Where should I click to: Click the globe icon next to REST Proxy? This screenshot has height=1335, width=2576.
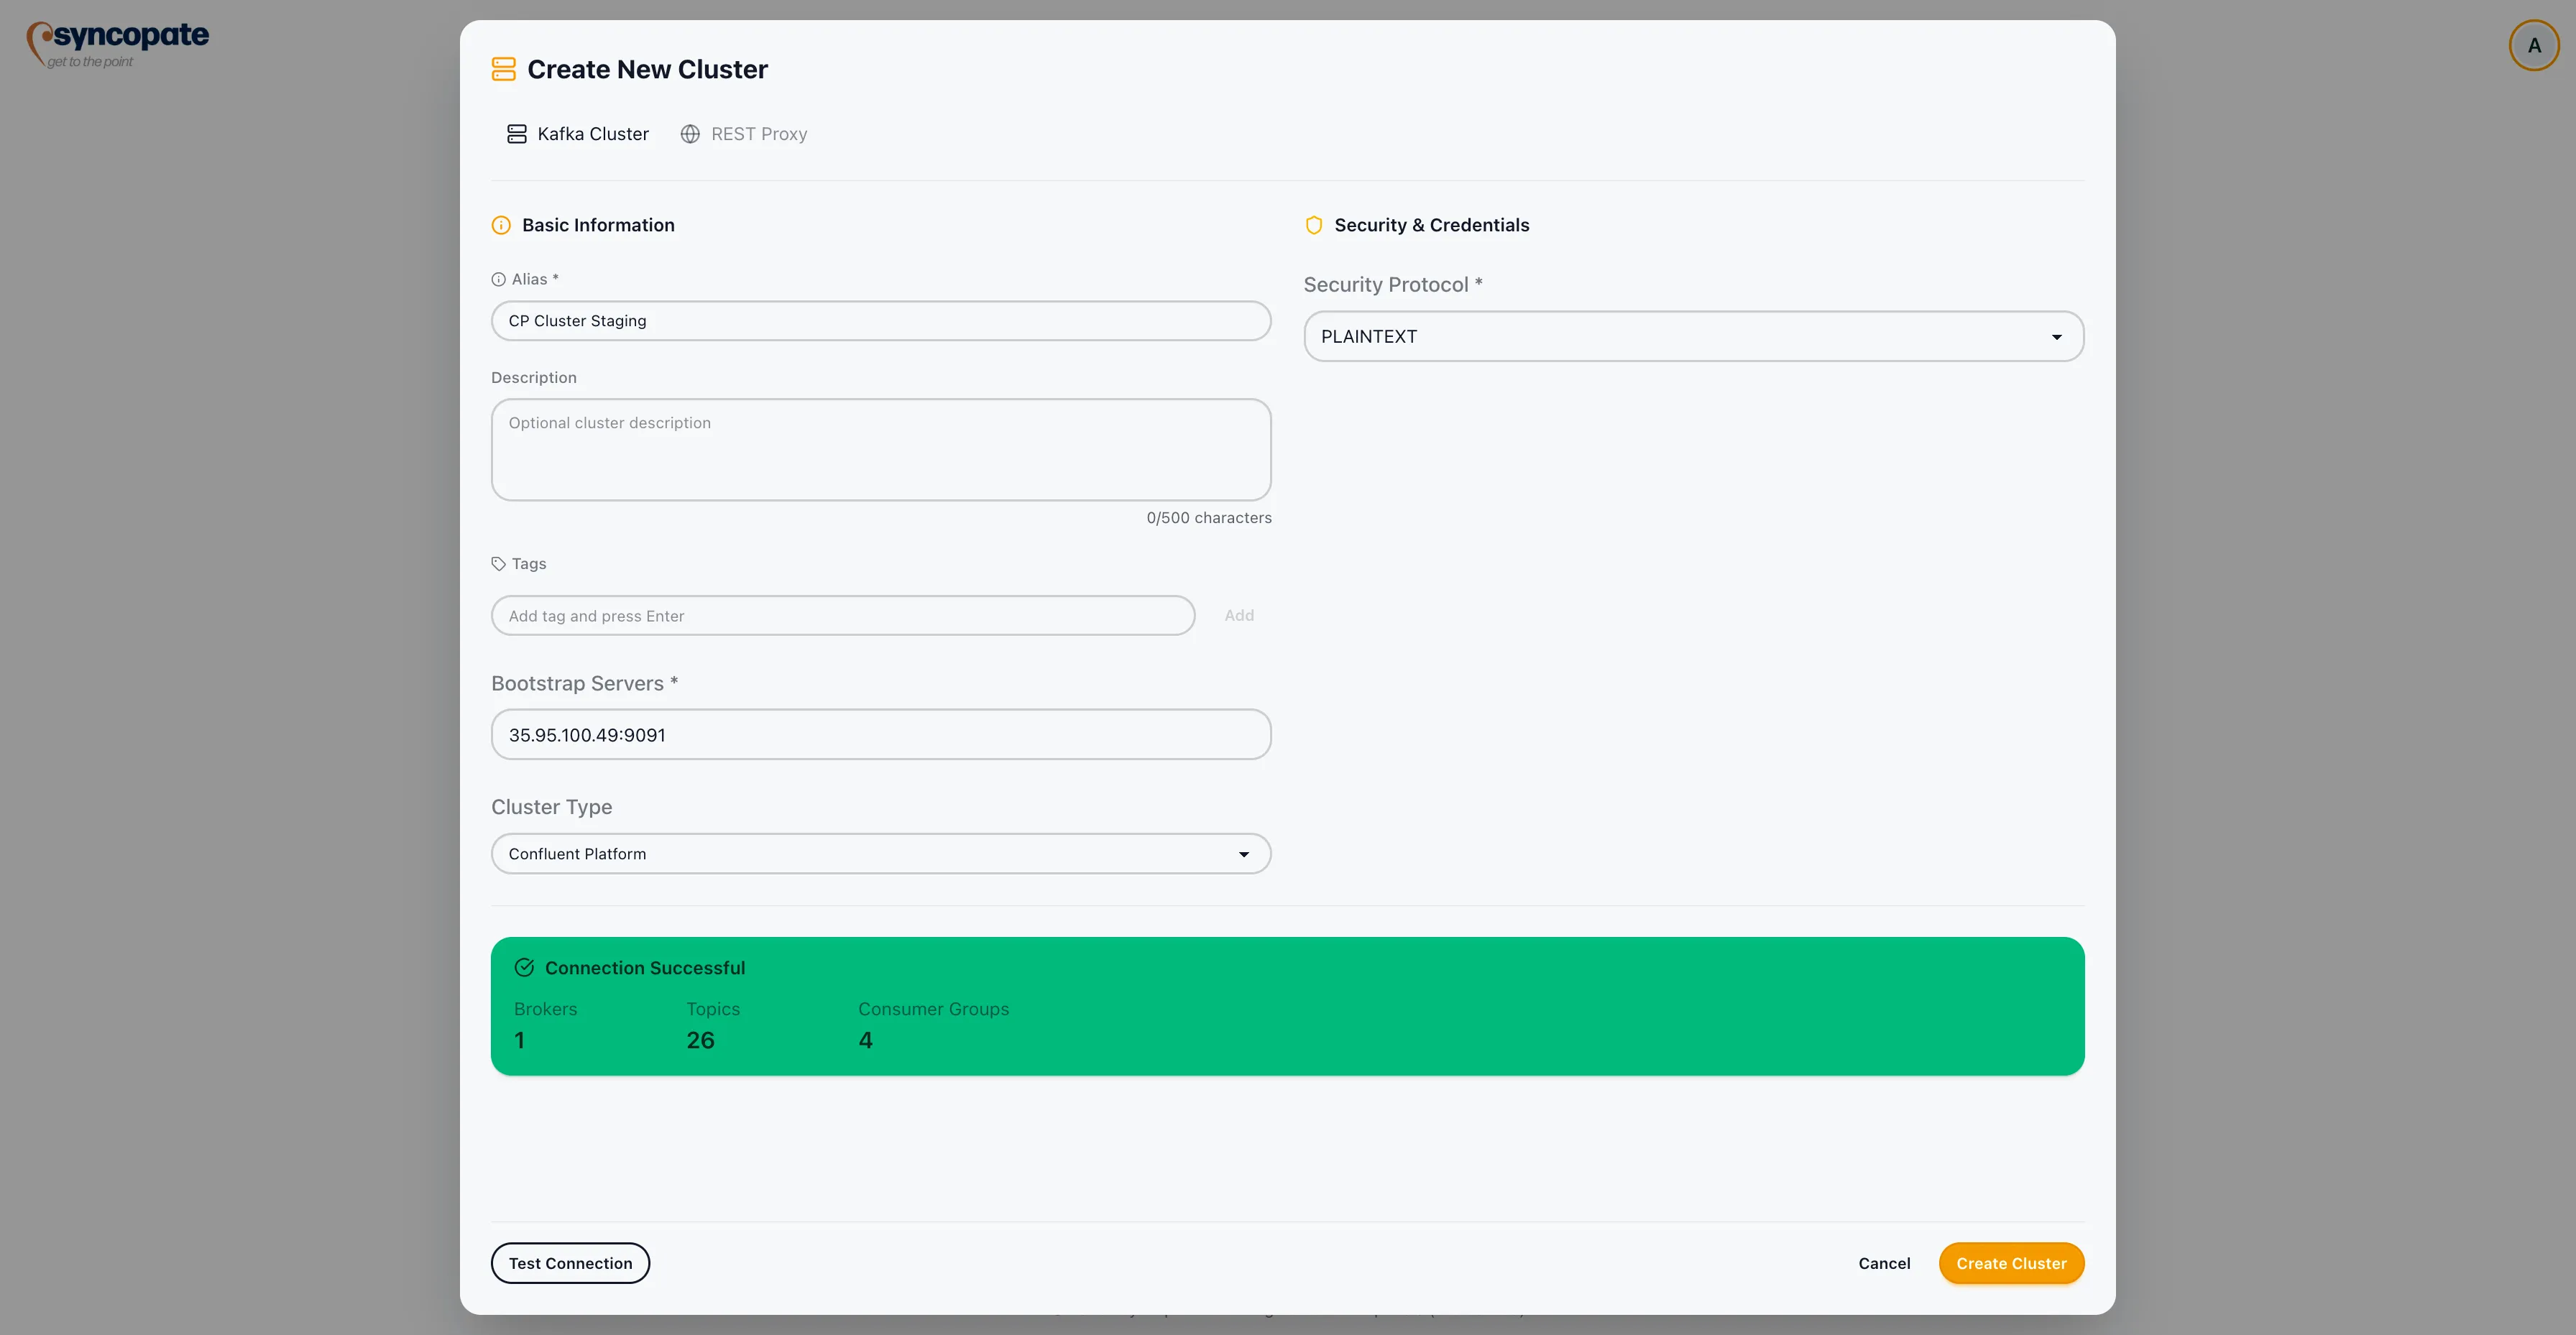point(690,133)
